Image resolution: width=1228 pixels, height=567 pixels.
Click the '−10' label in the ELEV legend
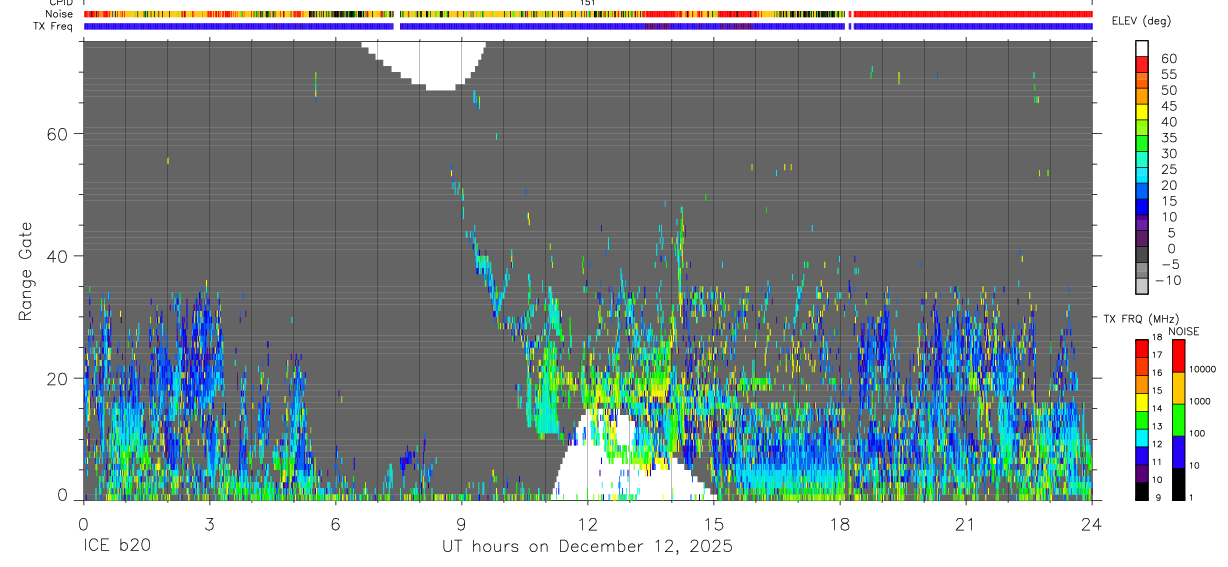coord(1168,281)
